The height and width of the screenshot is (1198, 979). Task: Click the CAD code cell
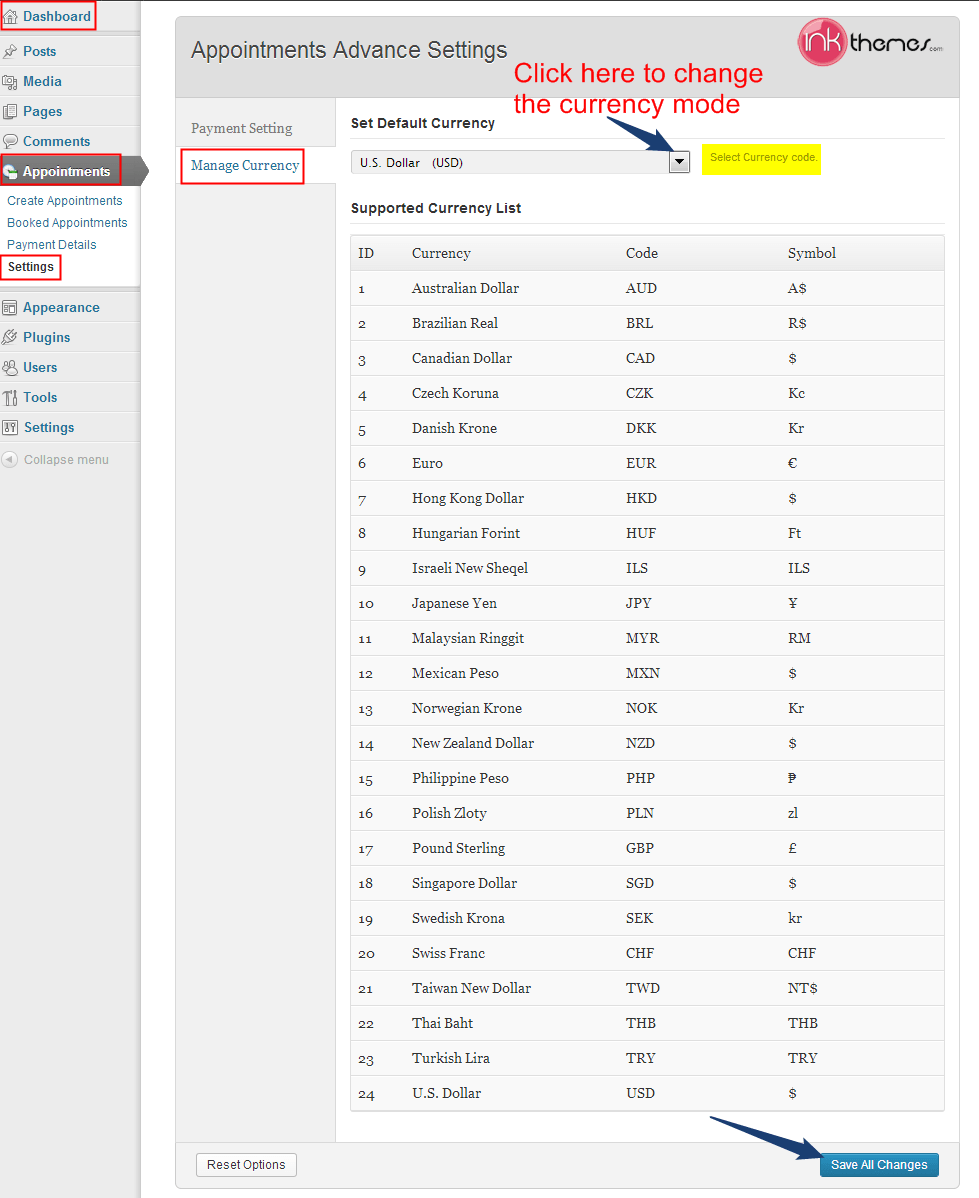tap(640, 359)
